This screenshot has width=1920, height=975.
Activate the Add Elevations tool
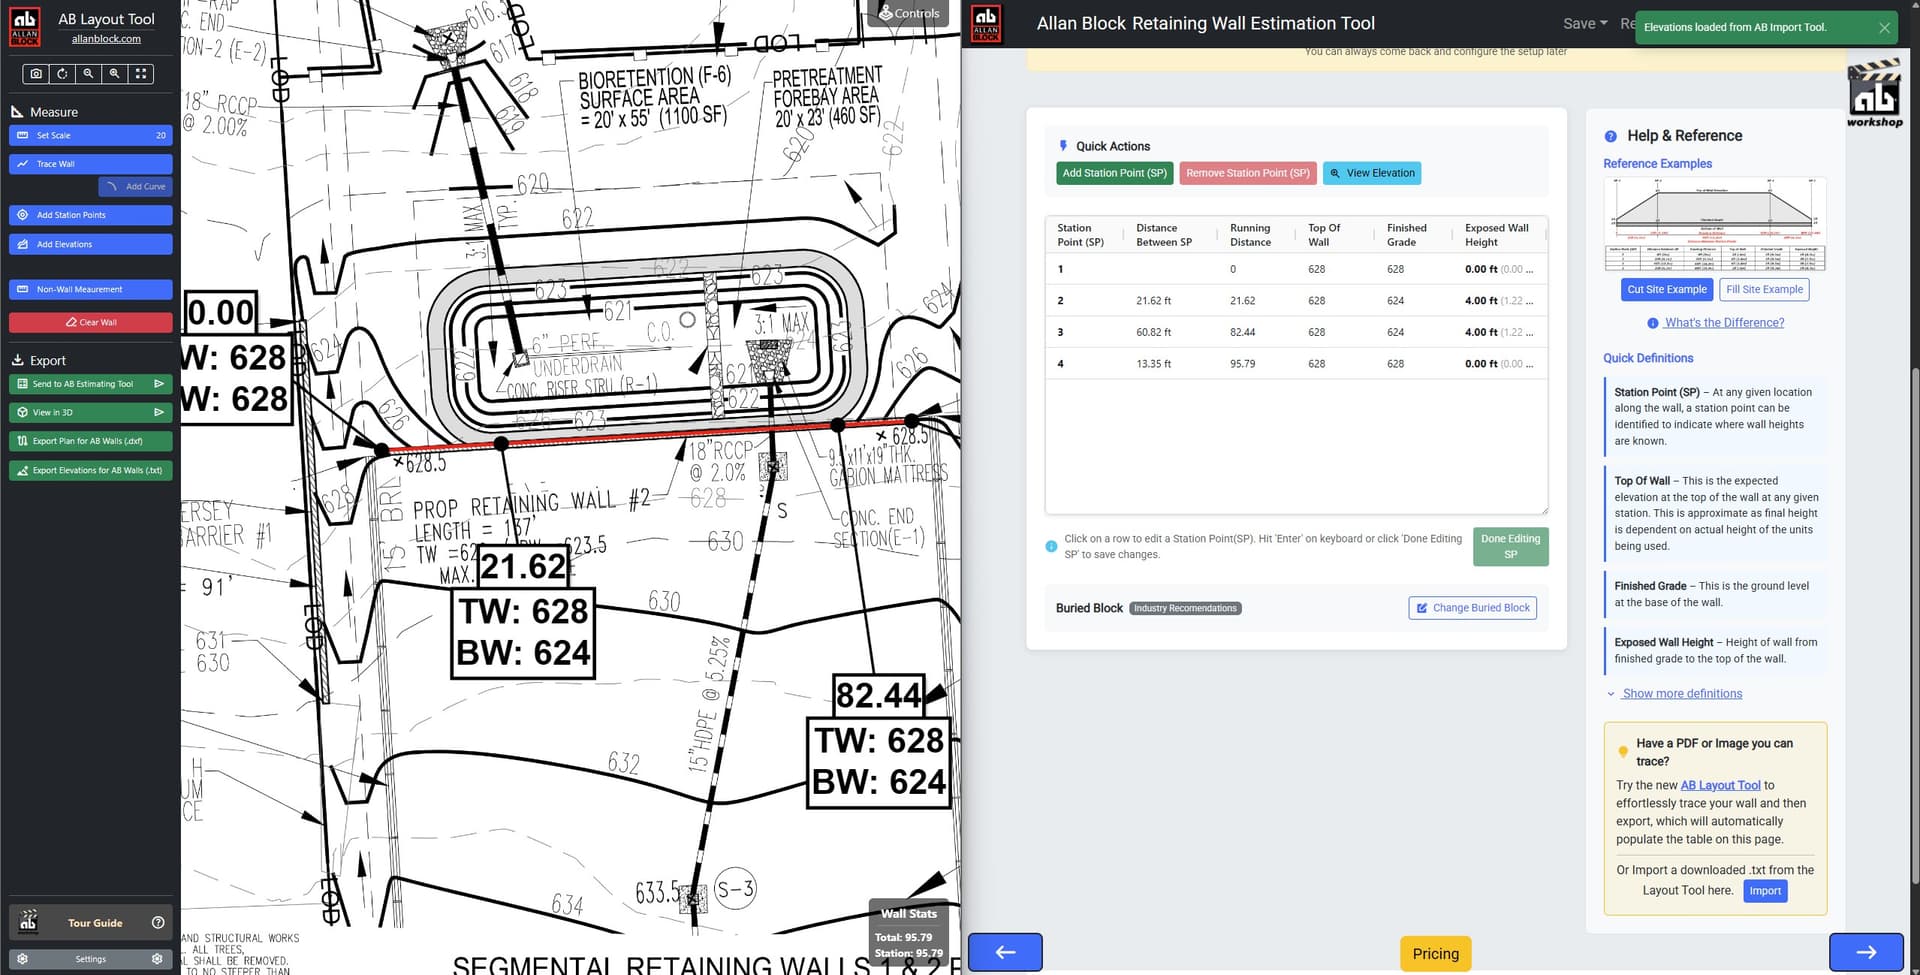pyautogui.click(x=90, y=244)
